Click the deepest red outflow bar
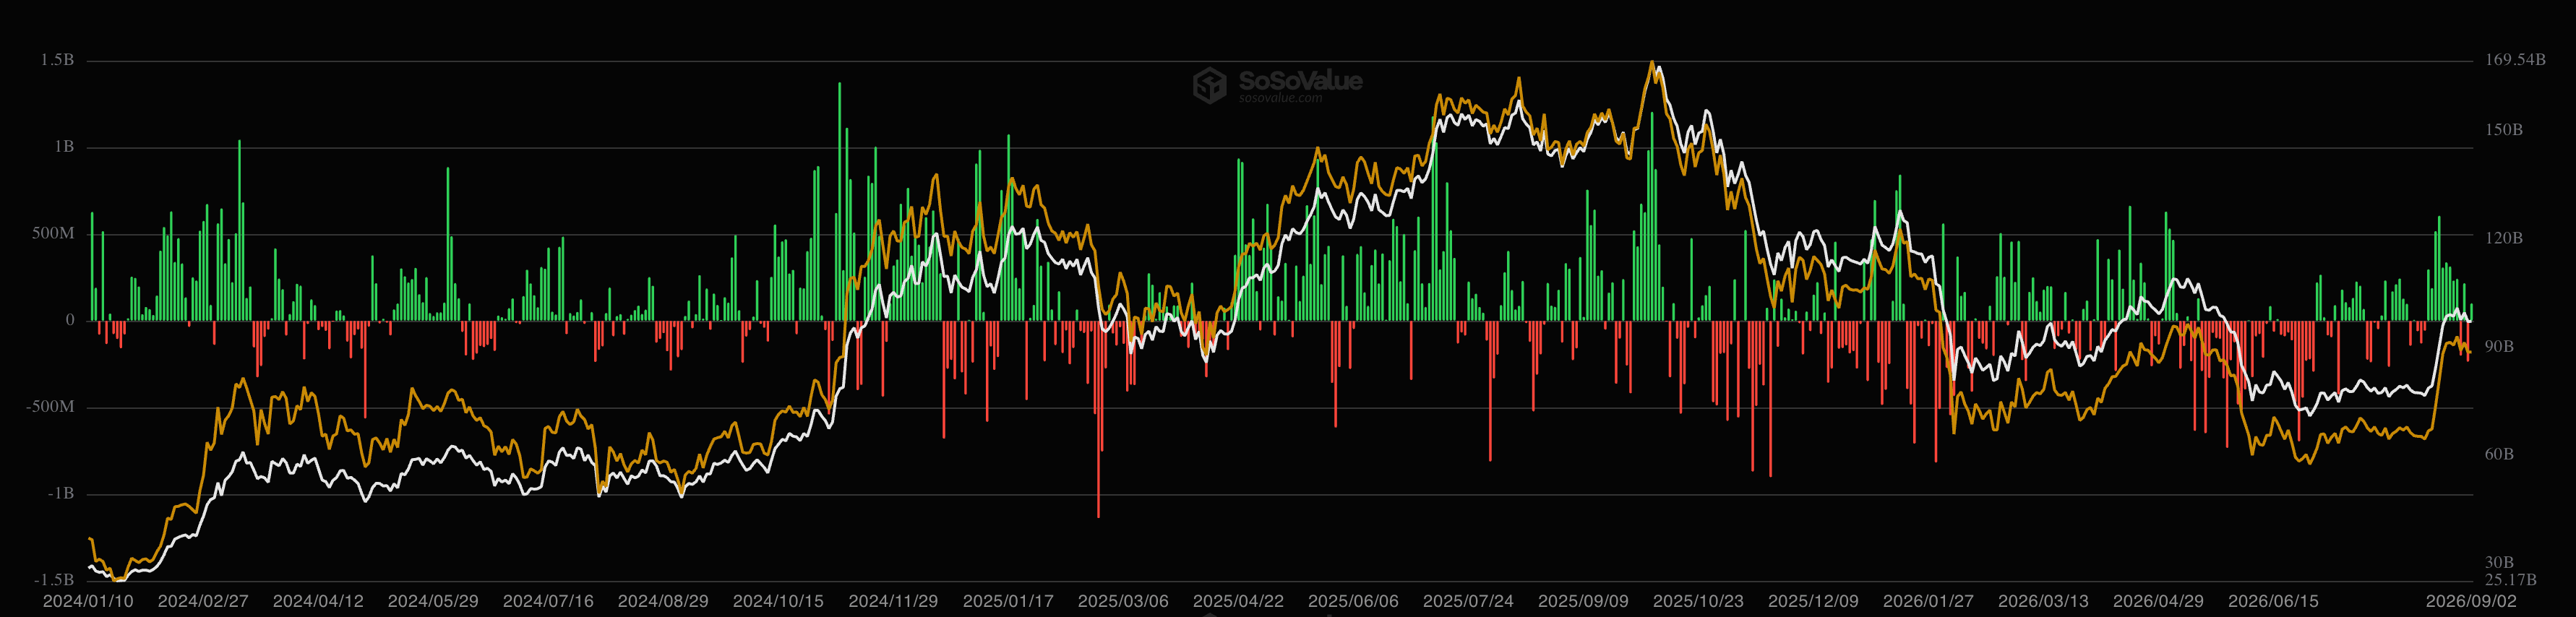 tap(1098, 419)
